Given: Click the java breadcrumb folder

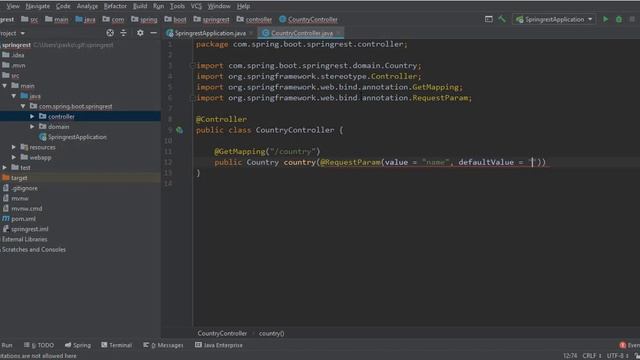Looking at the screenshot, I should (85, 19).
